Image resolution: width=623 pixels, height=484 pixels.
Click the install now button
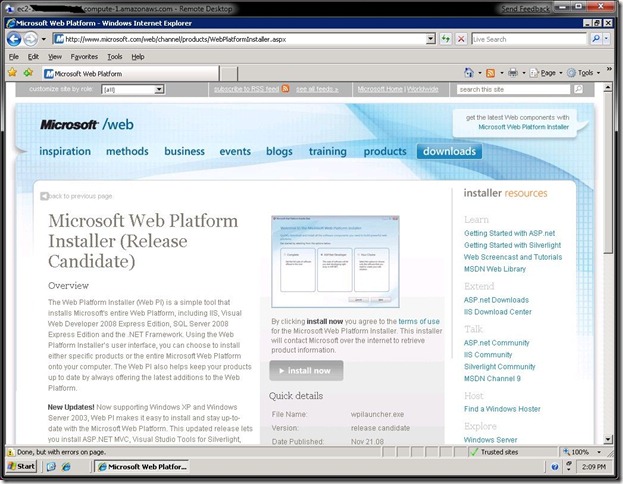coord(306,370)
